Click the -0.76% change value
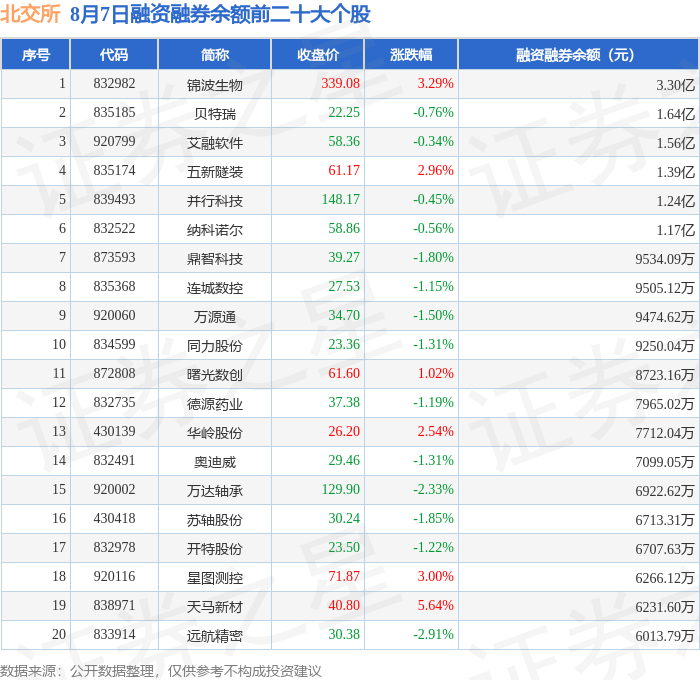 click(433, 113)
